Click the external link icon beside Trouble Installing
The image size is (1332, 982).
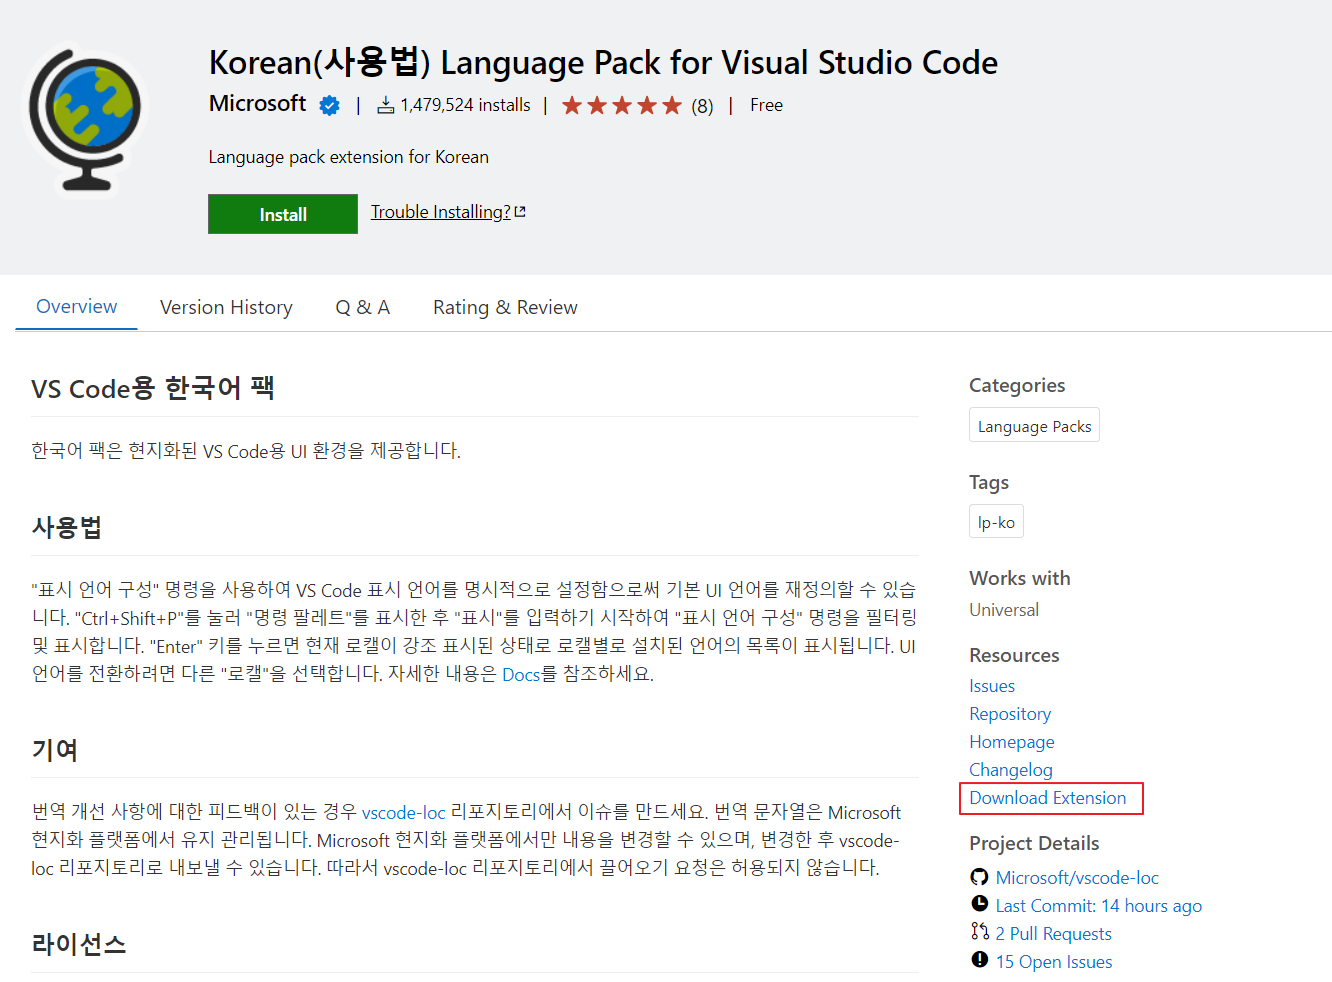coord(520,212)
